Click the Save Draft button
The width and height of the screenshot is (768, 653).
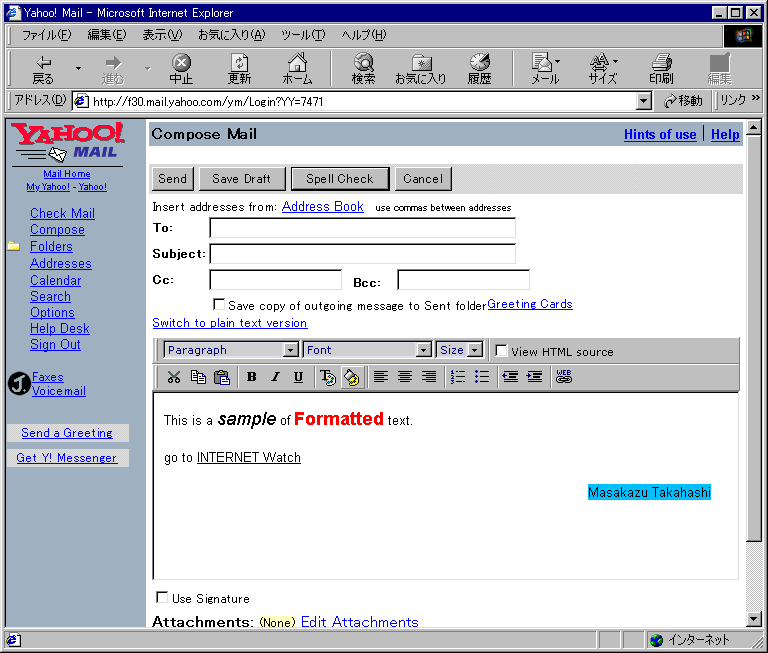pos(241,179)
